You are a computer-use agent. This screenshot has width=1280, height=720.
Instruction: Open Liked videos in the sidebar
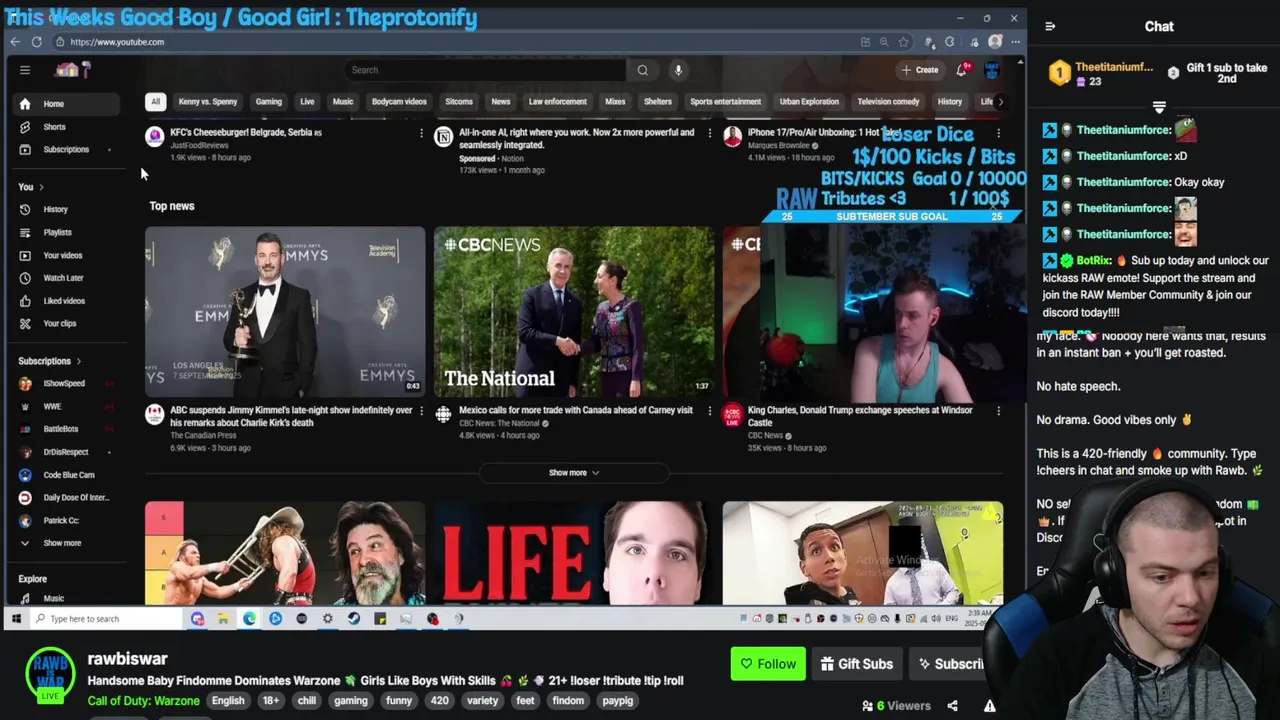64,300
